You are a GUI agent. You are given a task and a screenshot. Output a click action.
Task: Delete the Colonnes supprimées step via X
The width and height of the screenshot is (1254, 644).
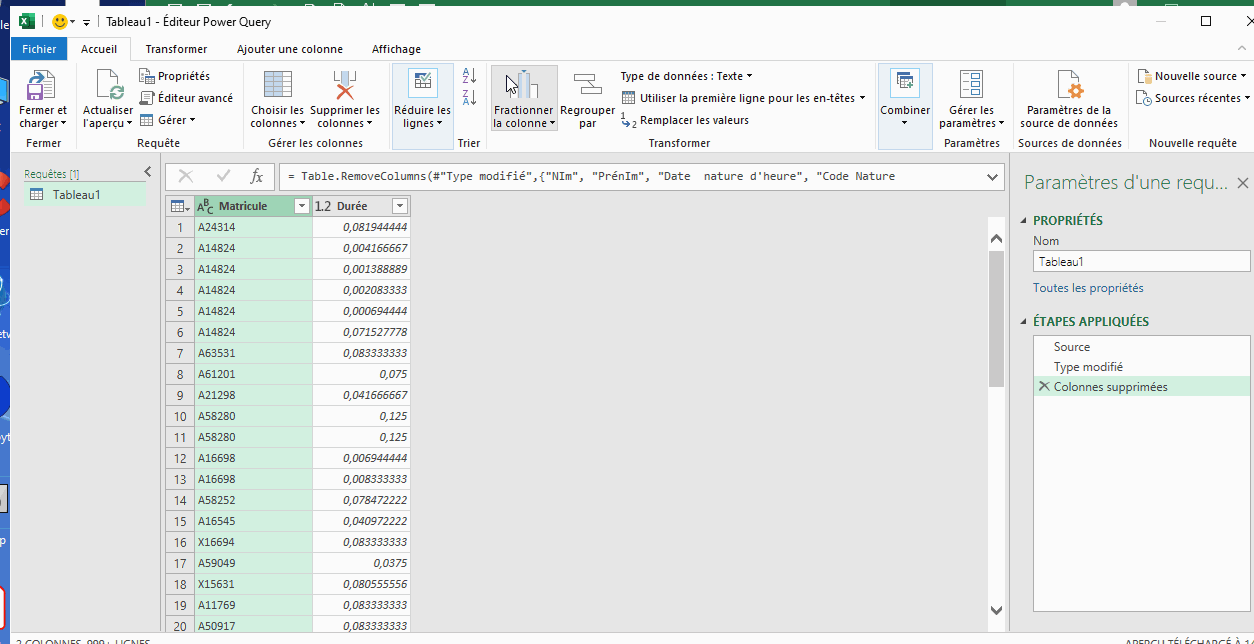(x=1044, y=387)
